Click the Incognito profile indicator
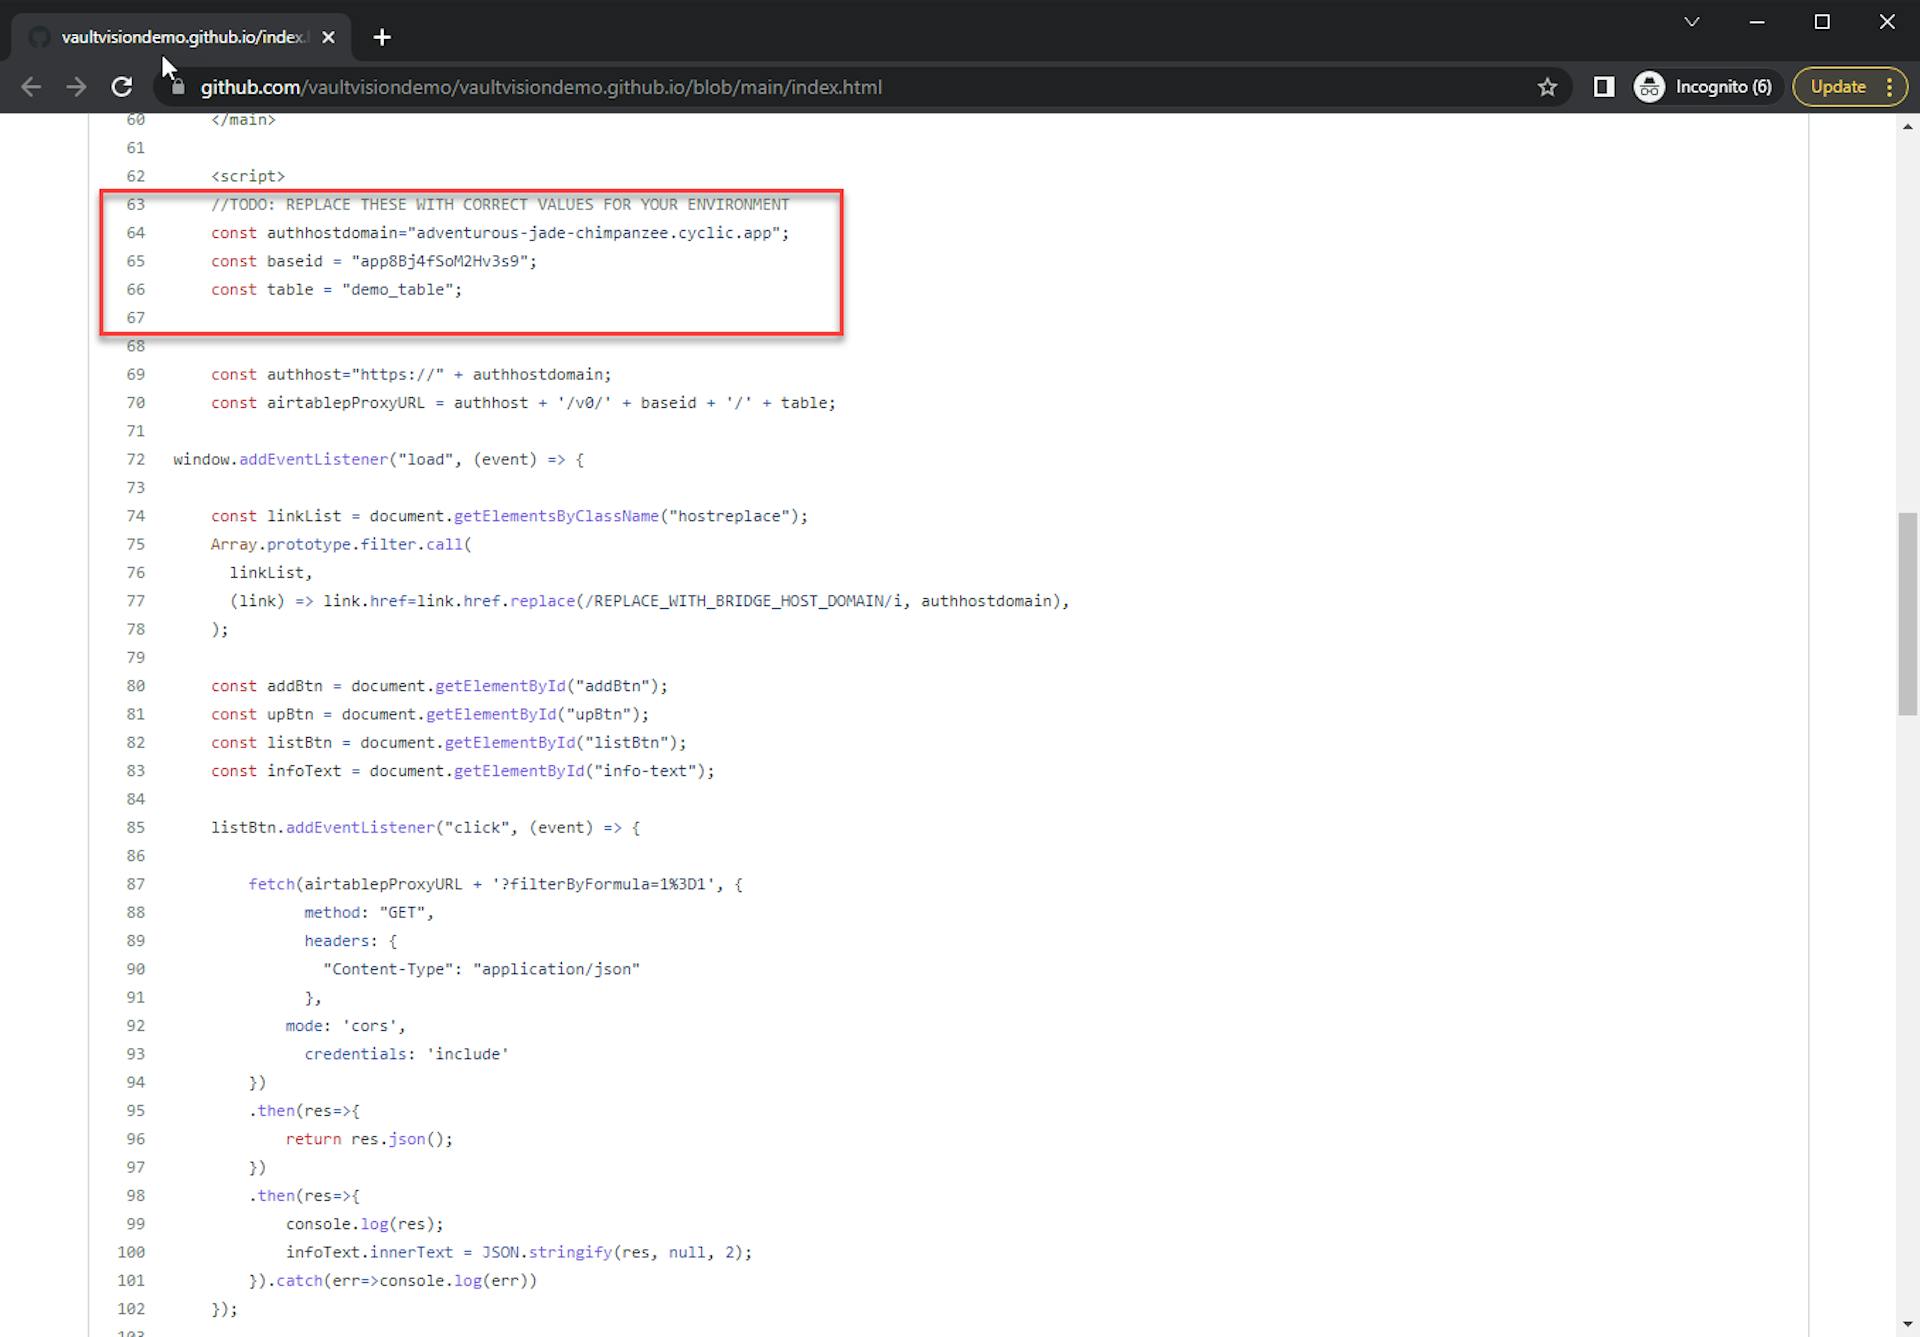This screenshot has height=1337, width=1920. coord(1704,87)
